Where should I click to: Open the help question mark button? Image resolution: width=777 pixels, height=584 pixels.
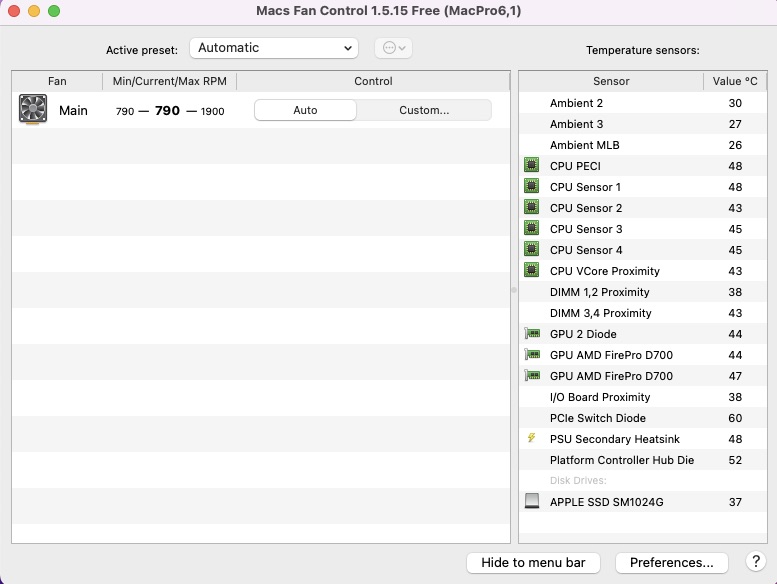[x=756, y=562]
